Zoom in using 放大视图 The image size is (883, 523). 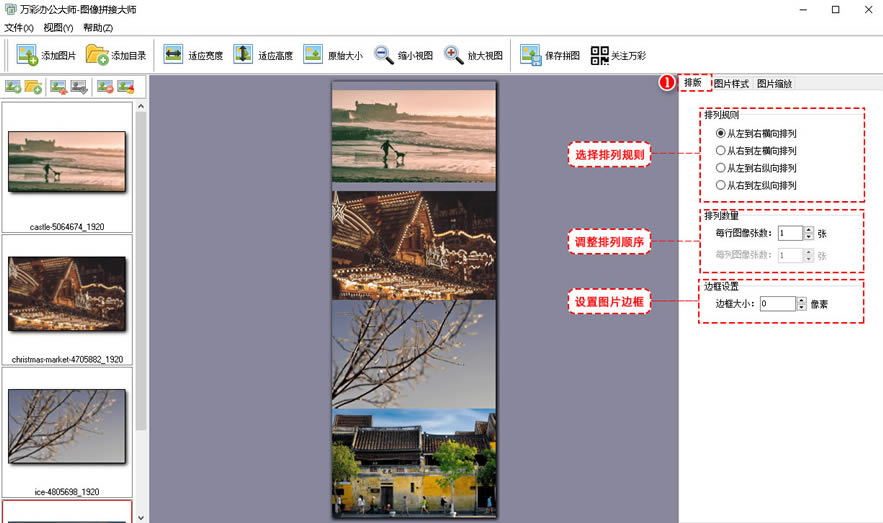pyautogui.click(x=473, y=55)
